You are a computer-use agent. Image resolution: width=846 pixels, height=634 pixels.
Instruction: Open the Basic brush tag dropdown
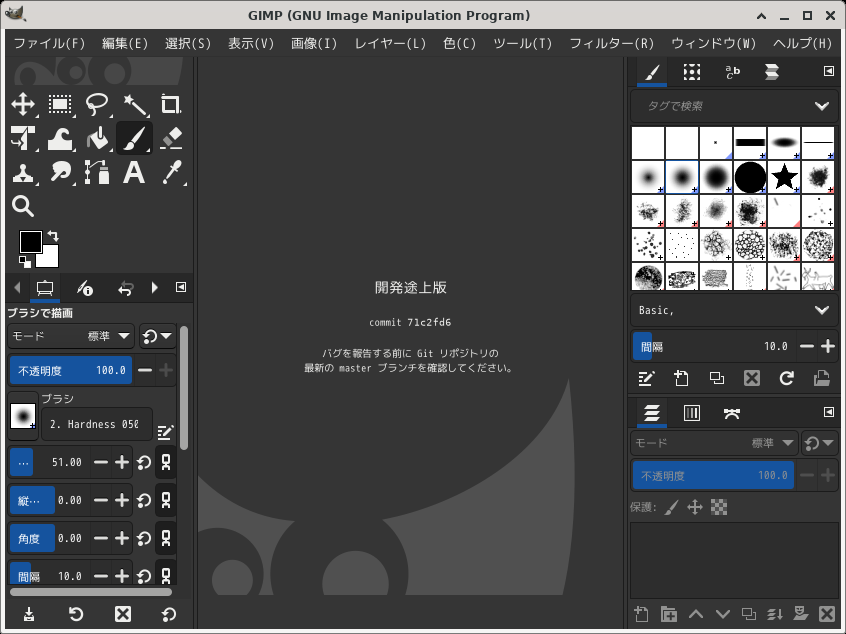click(x=822, y=310)
